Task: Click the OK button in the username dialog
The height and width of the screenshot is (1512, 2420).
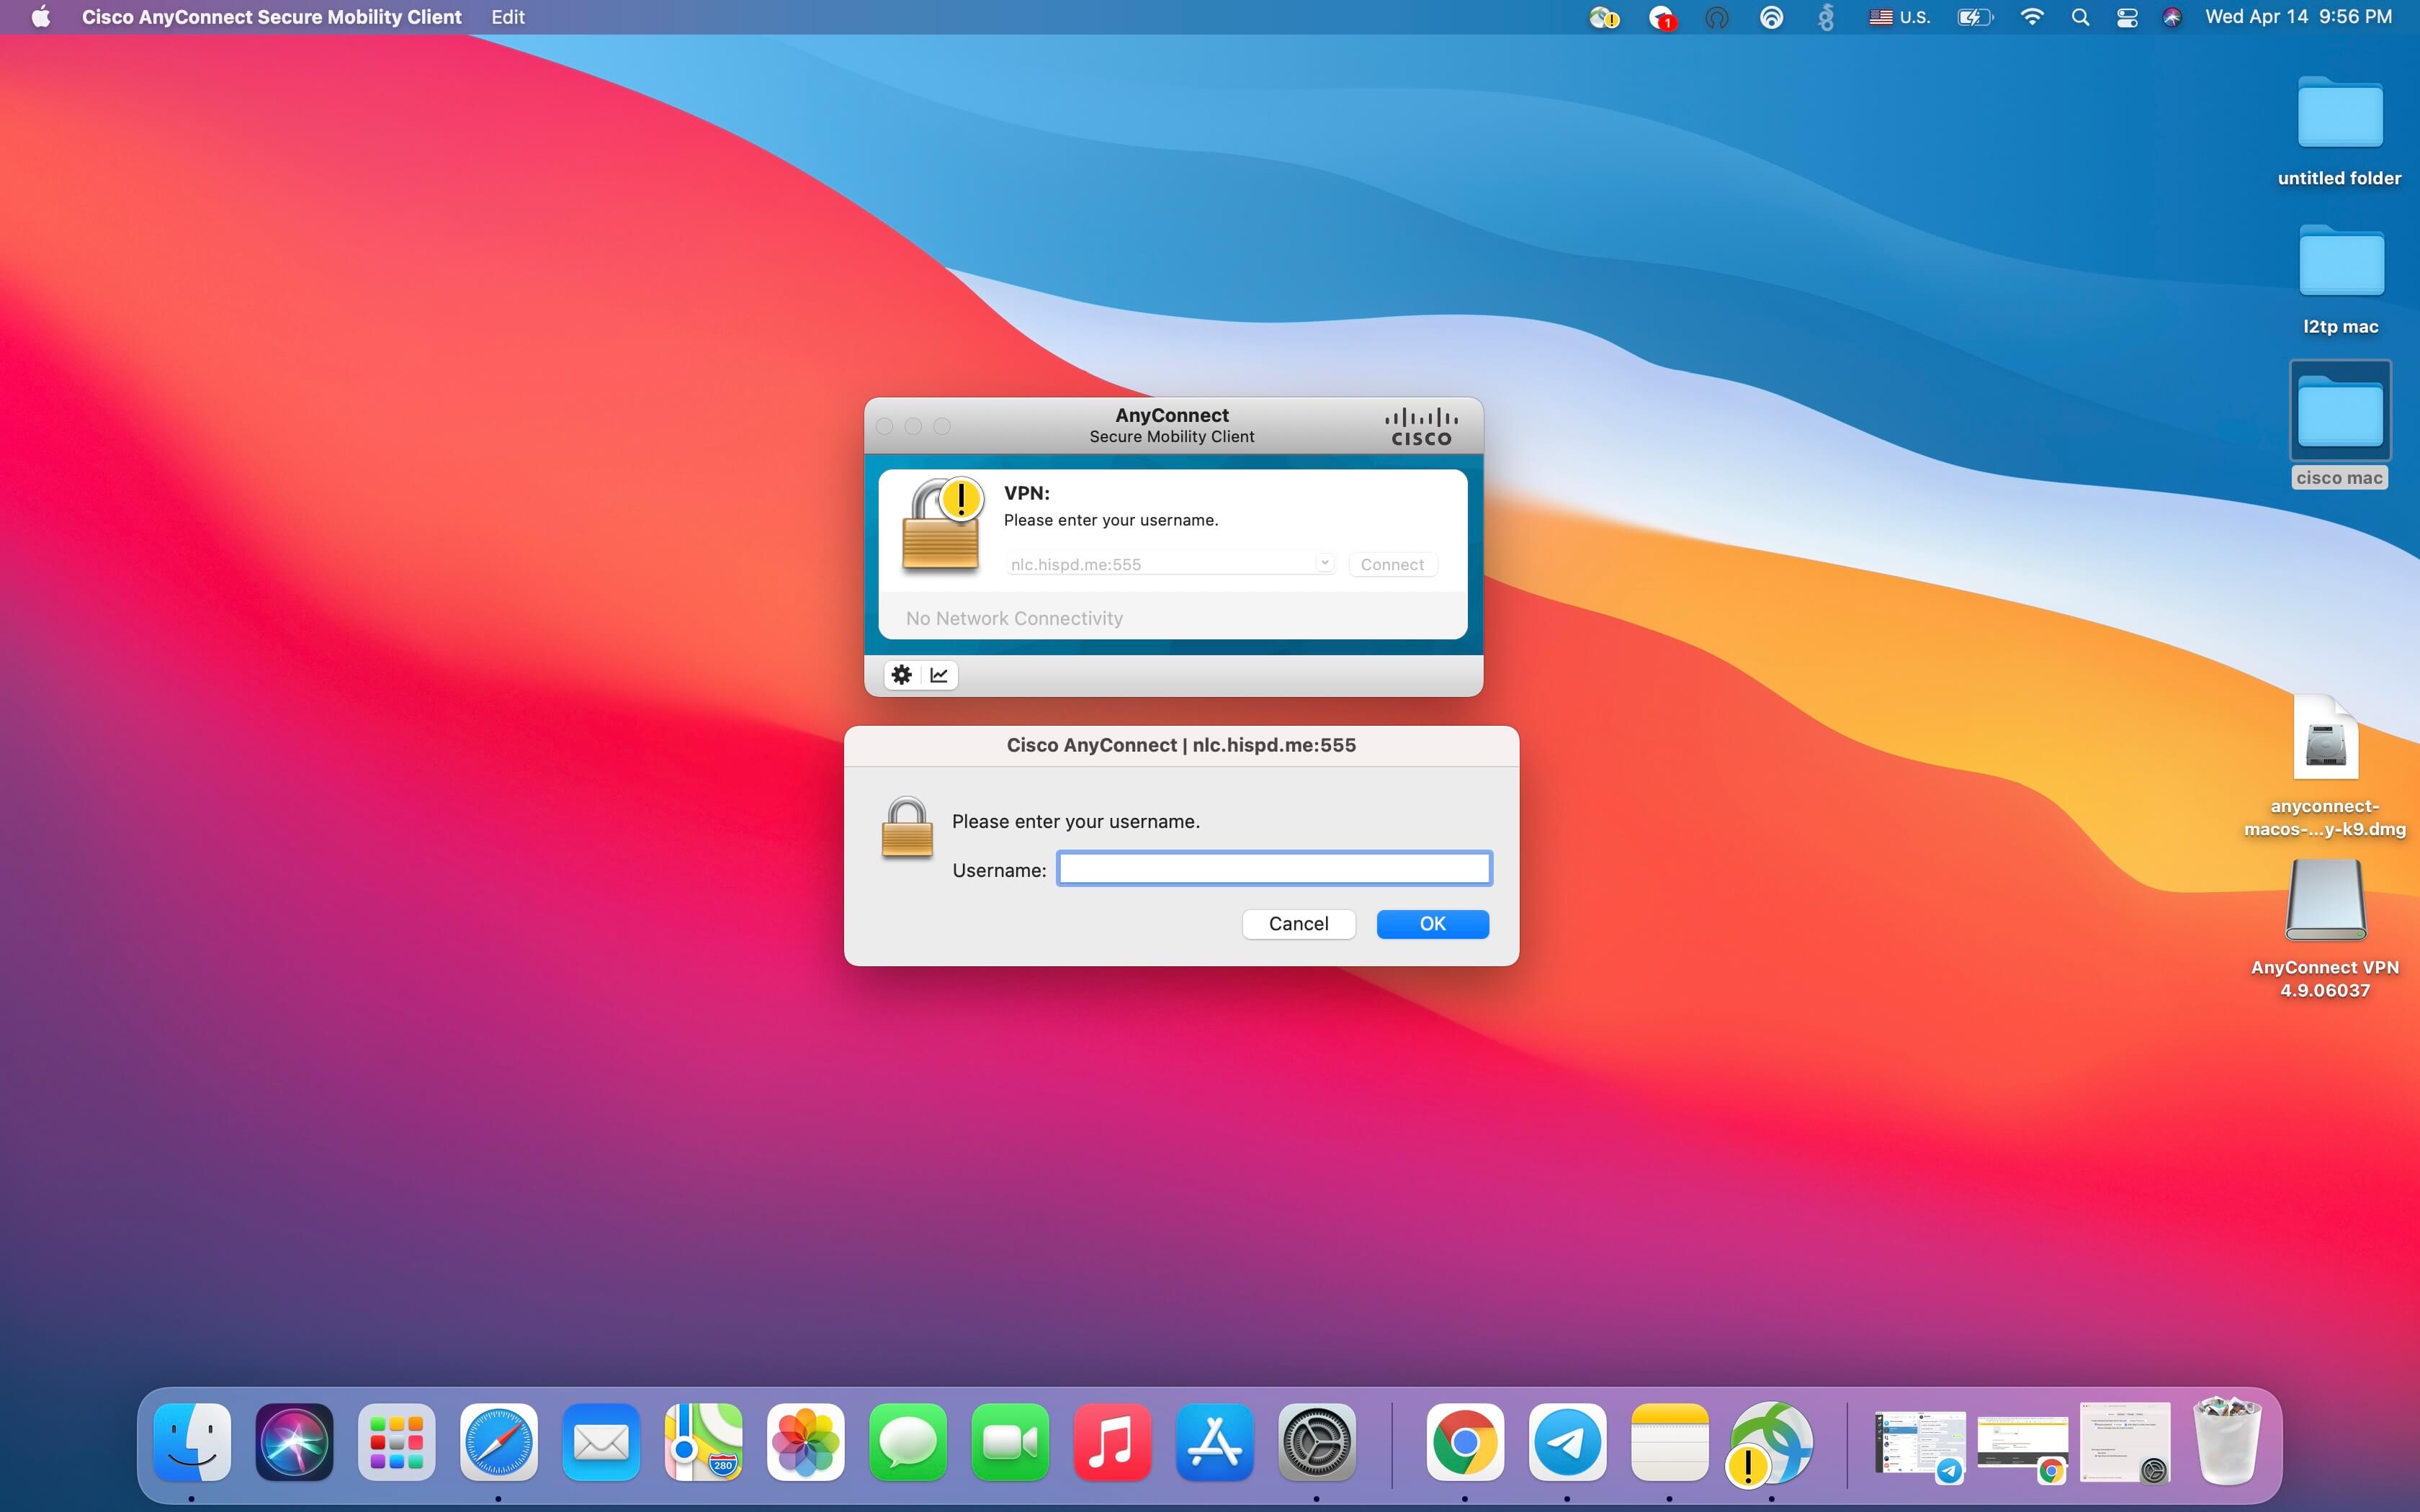Action: pyautogui.click(x=1432, y=924)
